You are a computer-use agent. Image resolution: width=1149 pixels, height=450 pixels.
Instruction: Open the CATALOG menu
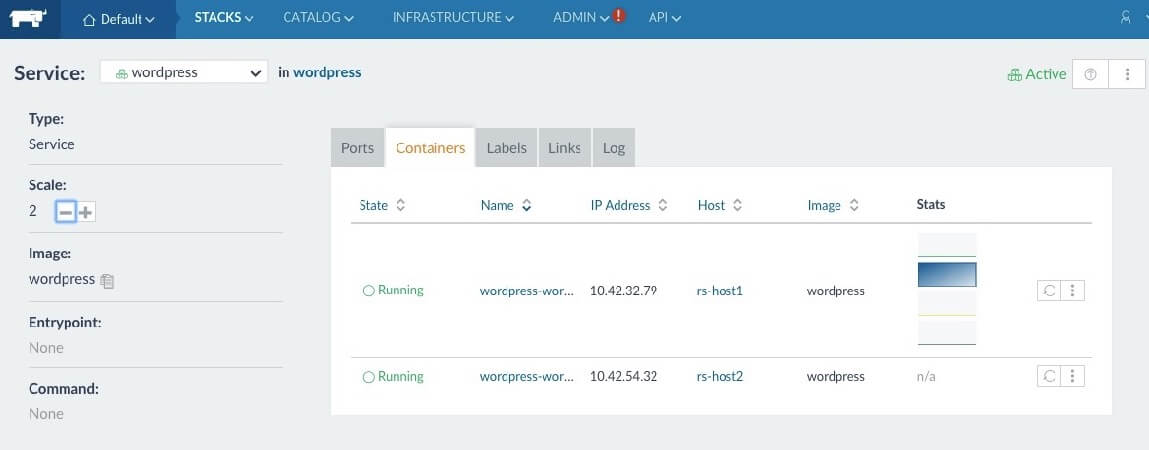[x=318, y=18]
